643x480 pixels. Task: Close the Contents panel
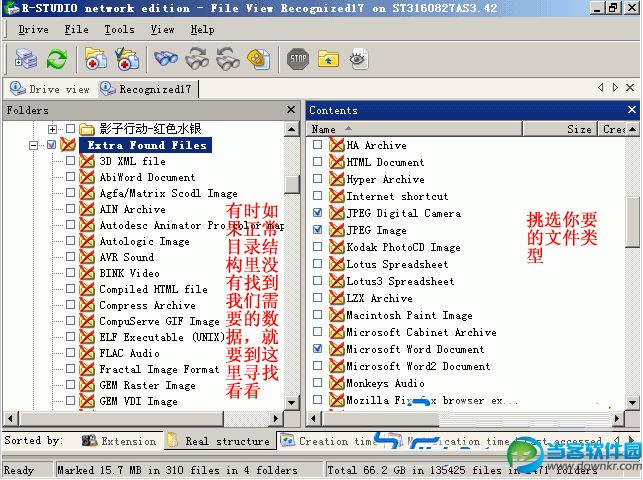click(x=632, y=109)
